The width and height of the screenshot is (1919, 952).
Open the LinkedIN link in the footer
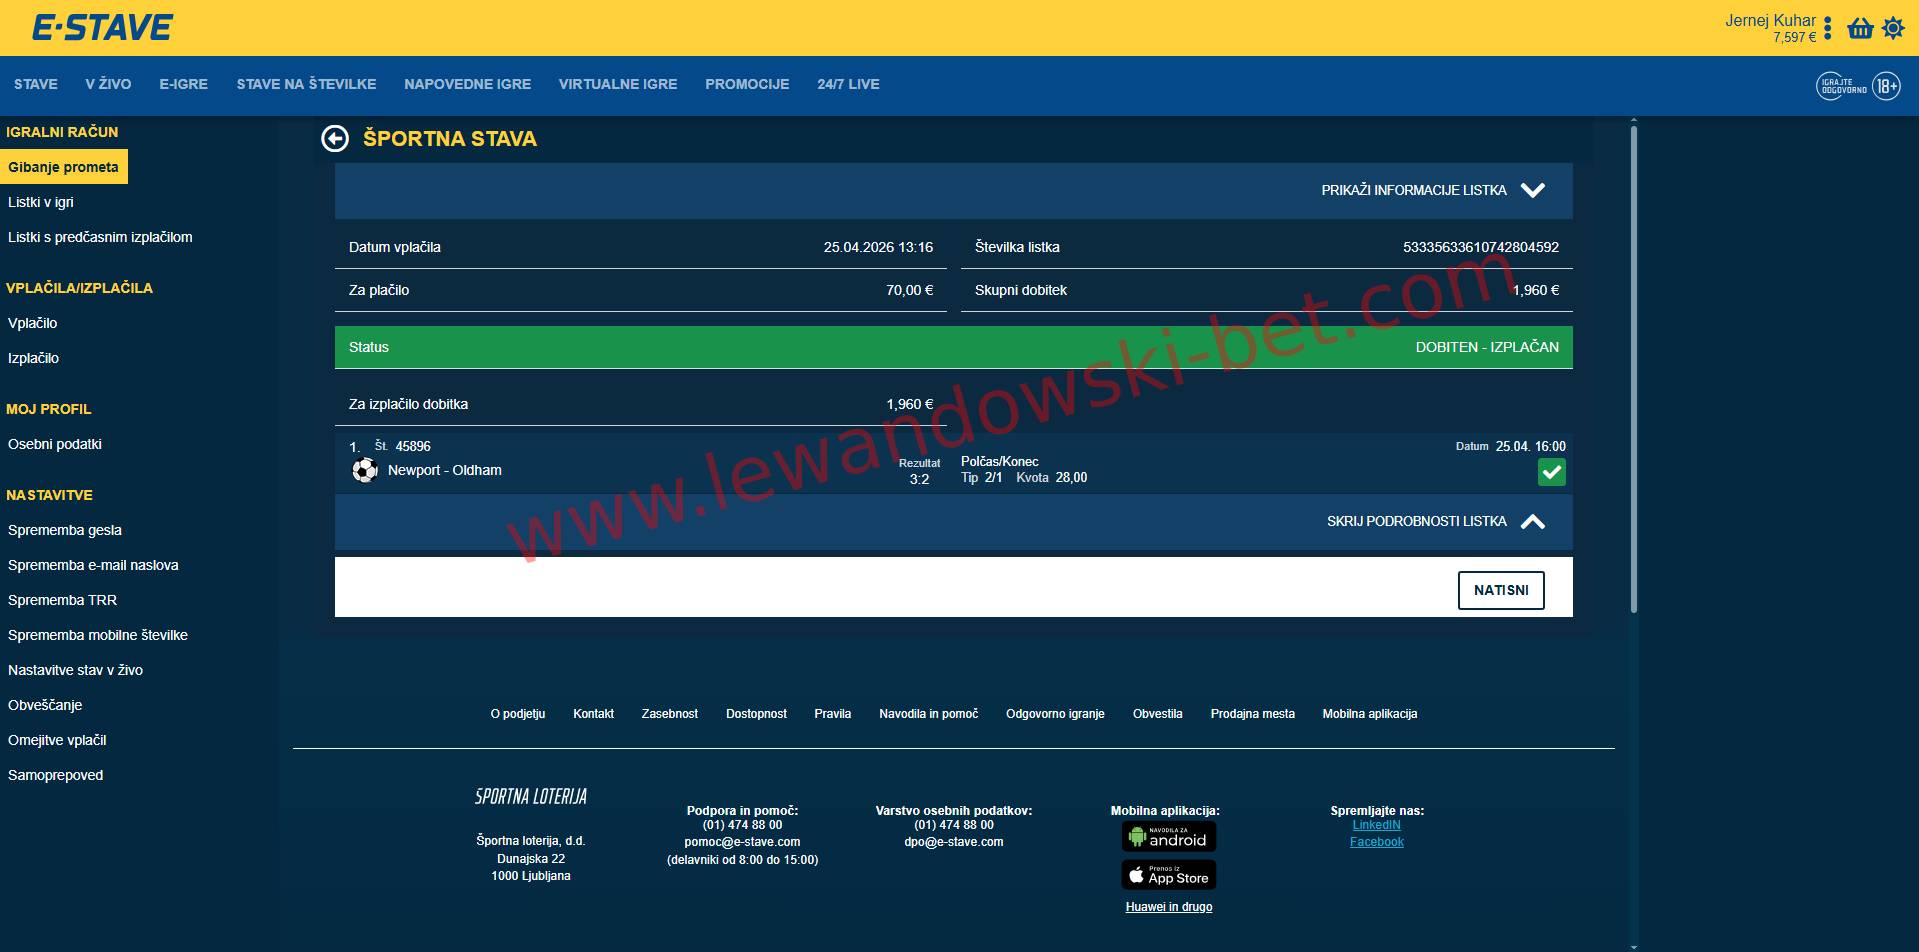(x=1376, y=825)
